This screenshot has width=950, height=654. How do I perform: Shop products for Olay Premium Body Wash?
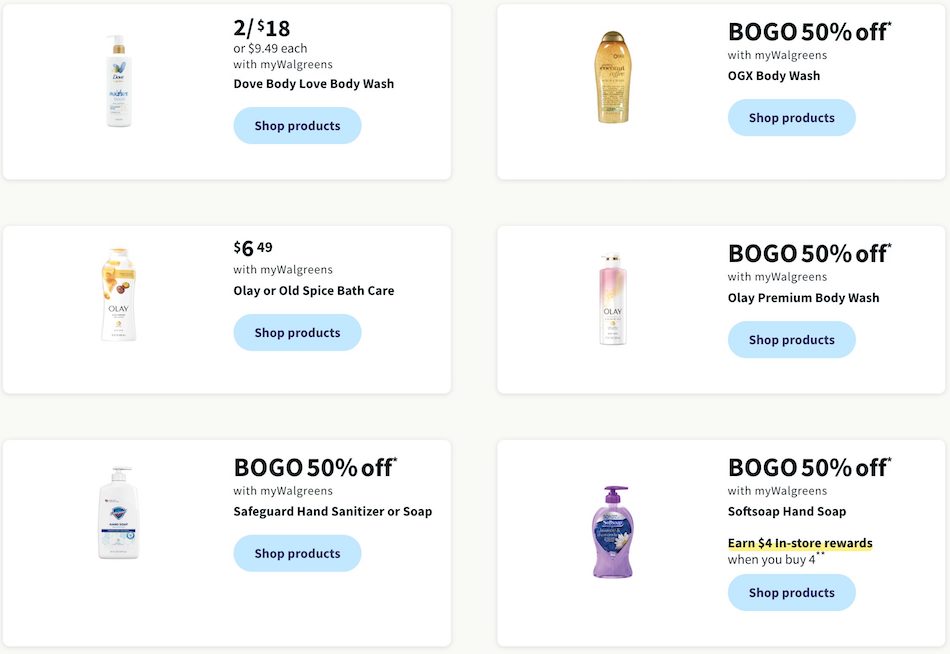point(792,339)
